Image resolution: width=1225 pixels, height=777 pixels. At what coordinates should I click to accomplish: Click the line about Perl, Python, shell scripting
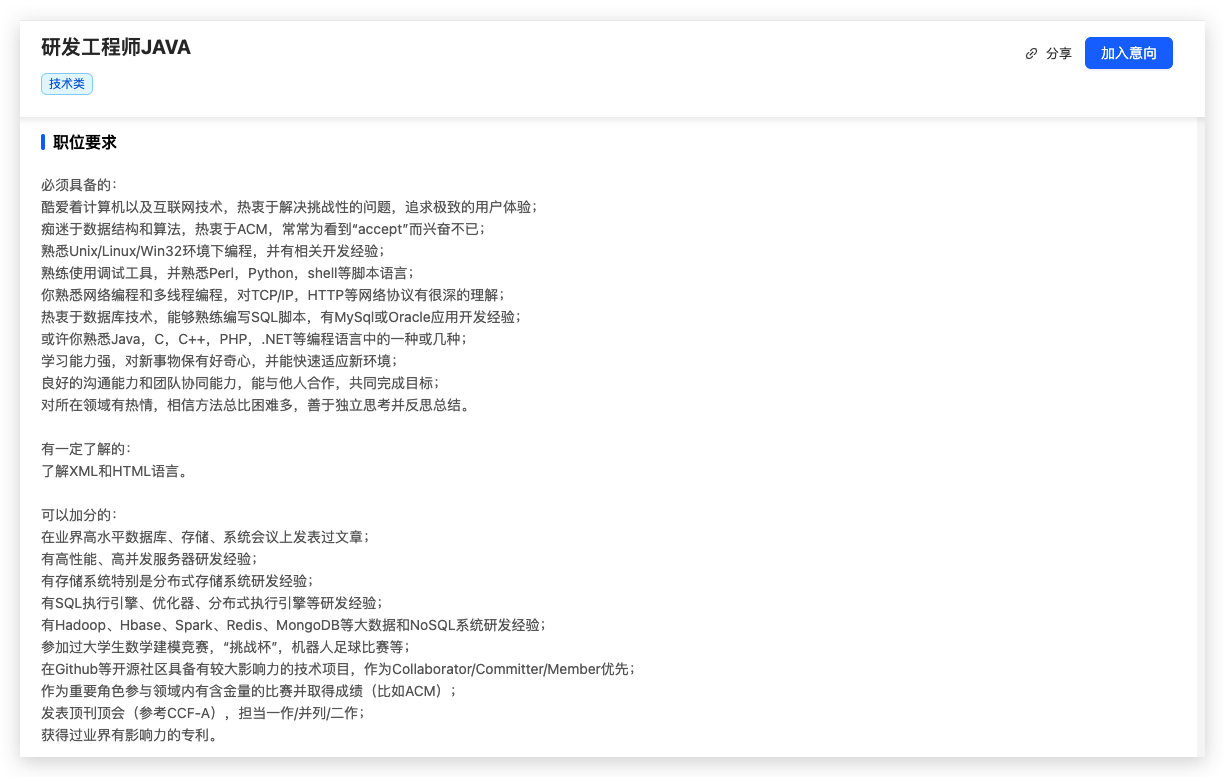click(x=227, y=273)
